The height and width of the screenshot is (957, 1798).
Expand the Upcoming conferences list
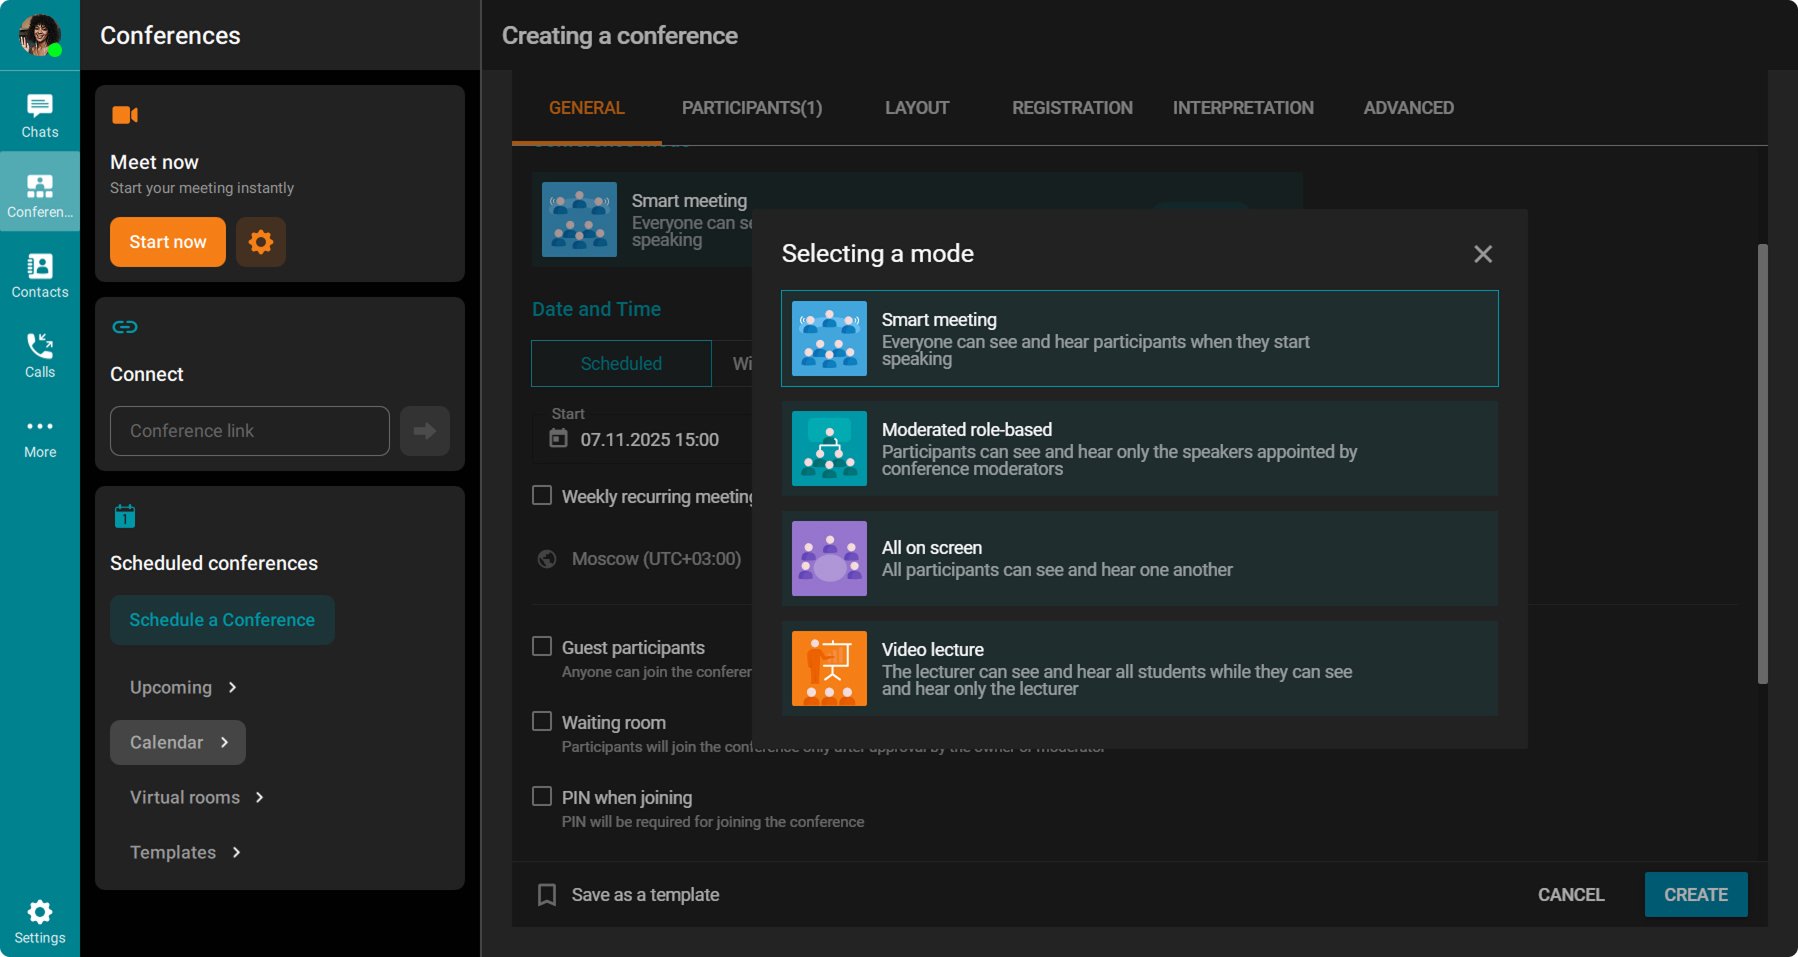[183, 688]
